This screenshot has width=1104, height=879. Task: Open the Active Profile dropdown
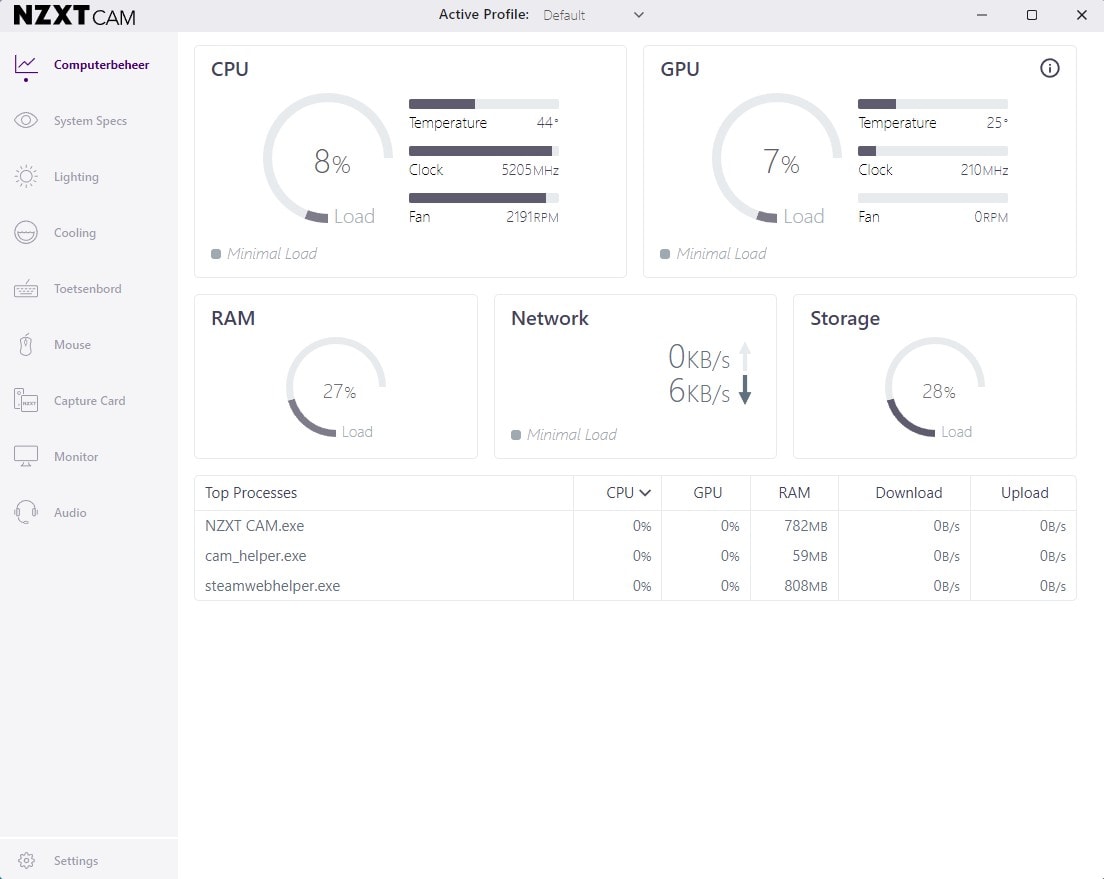tap(593, 15)
